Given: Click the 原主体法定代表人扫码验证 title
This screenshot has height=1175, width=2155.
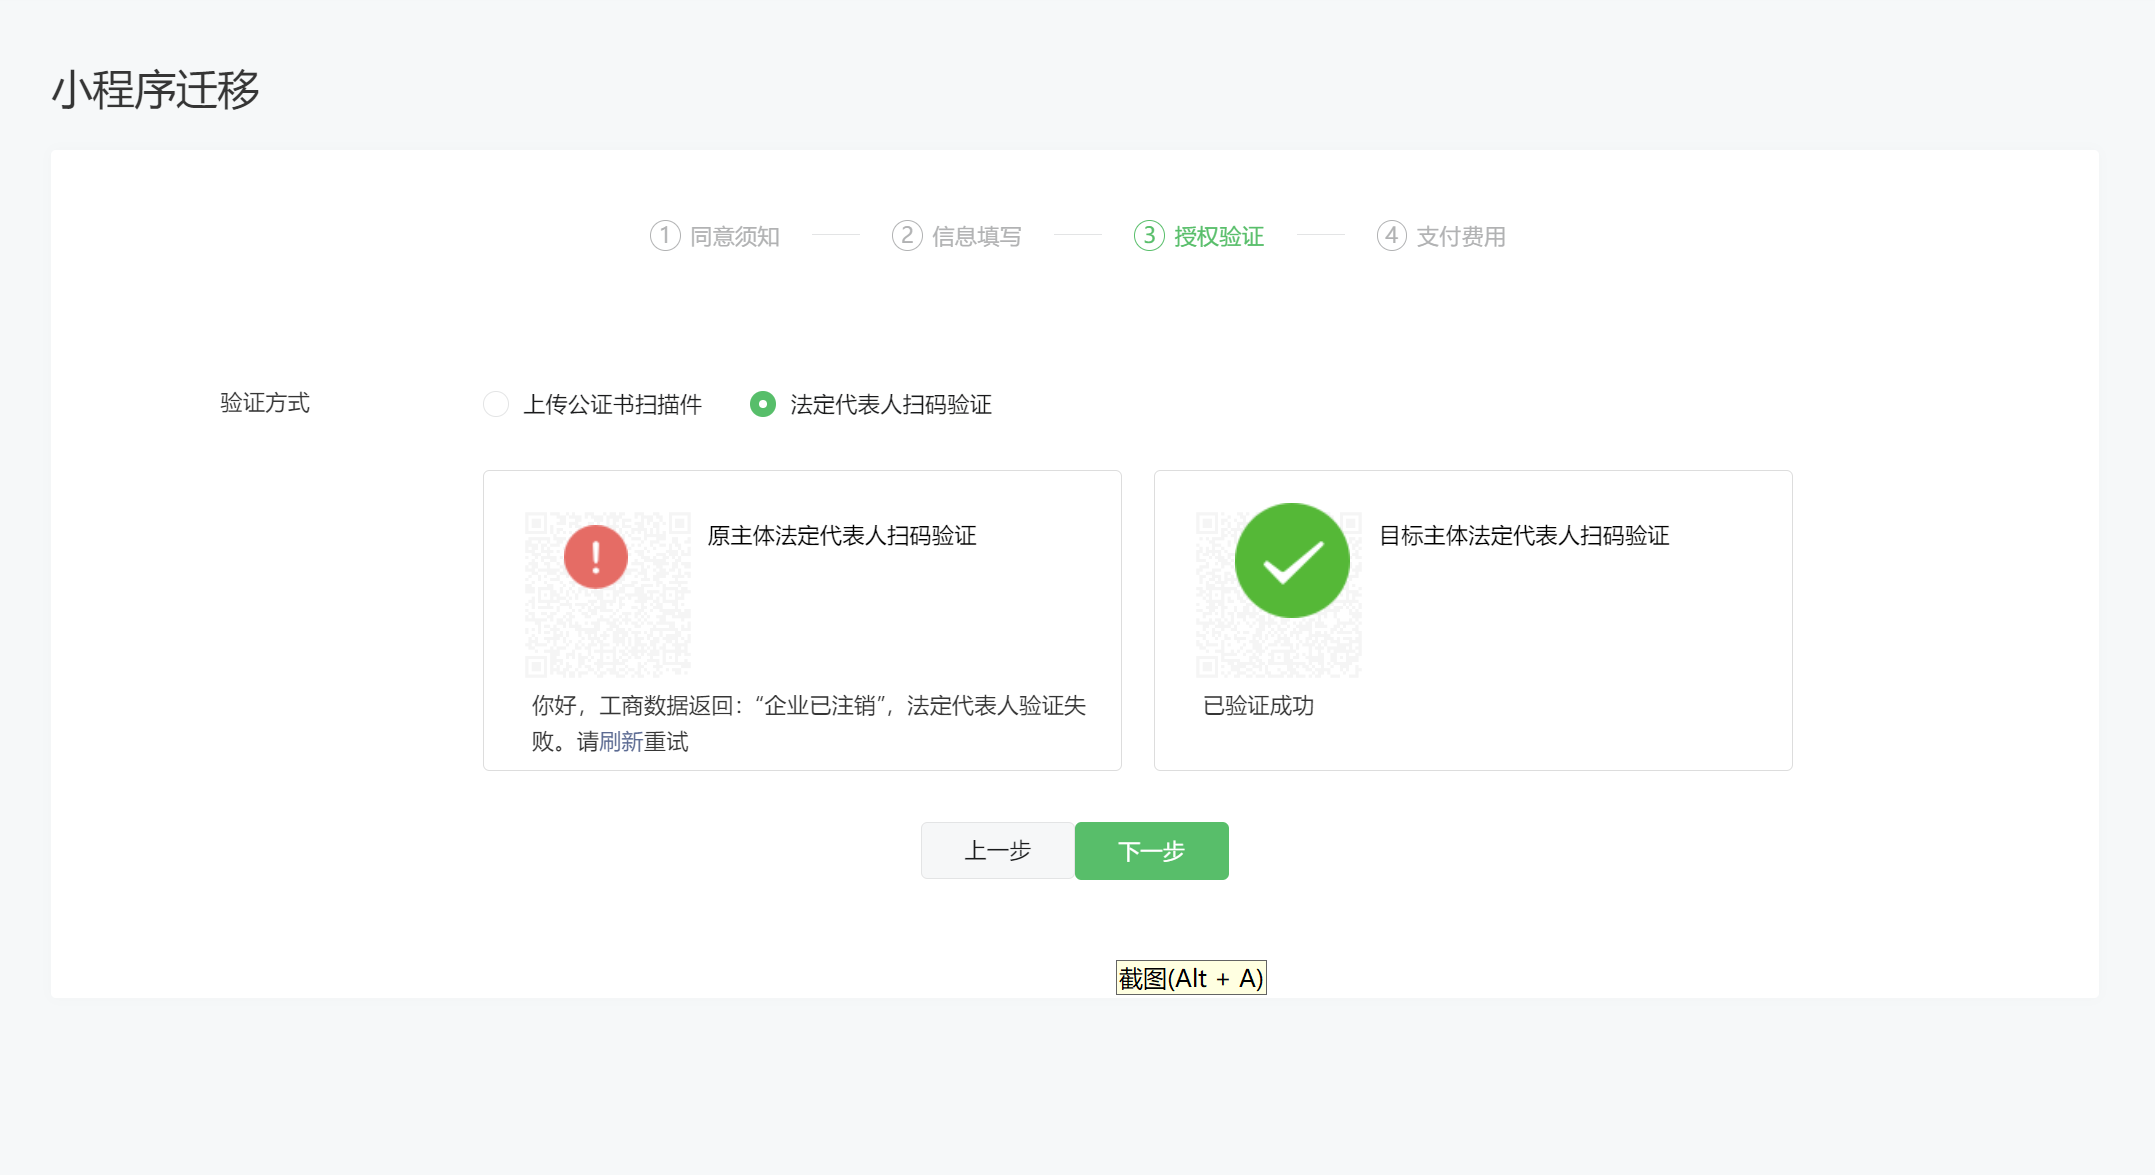Looking at the screenshot, I should pyautogui.click(x=842, y=536).
